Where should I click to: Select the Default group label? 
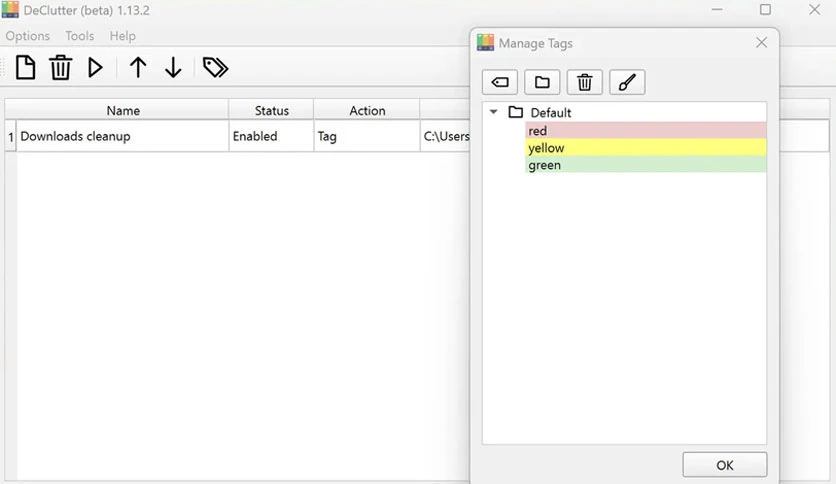[550, 112]
